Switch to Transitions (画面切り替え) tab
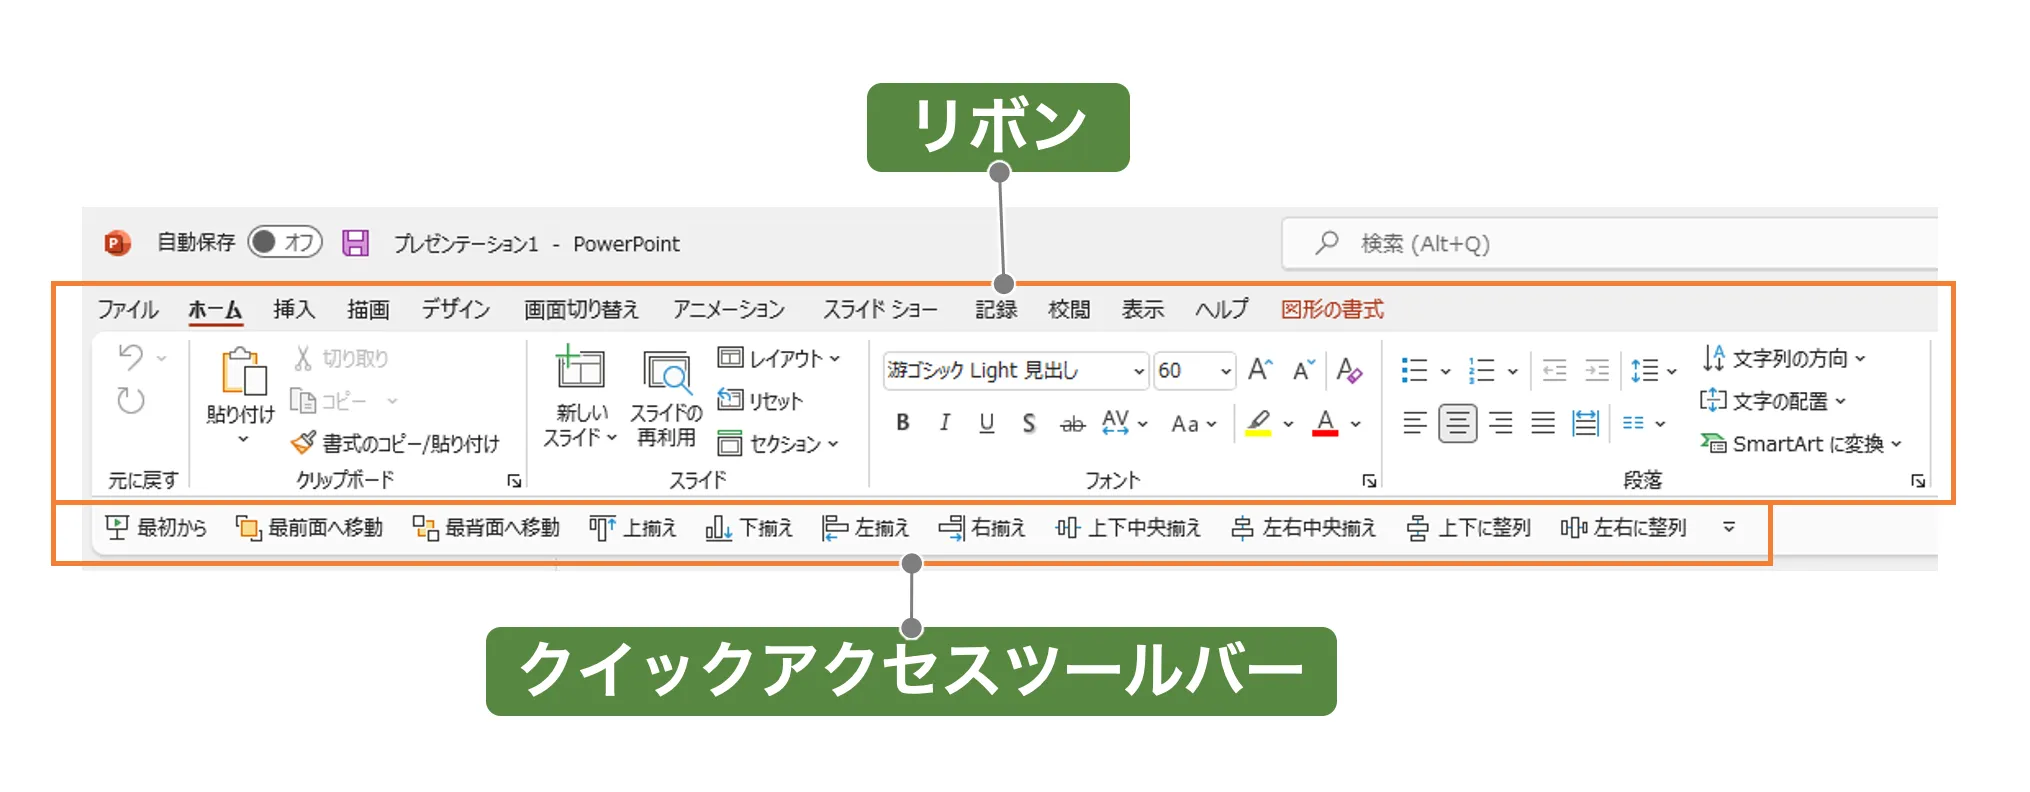The height and width of the screenshot is (792, 2030). [581, 309]
